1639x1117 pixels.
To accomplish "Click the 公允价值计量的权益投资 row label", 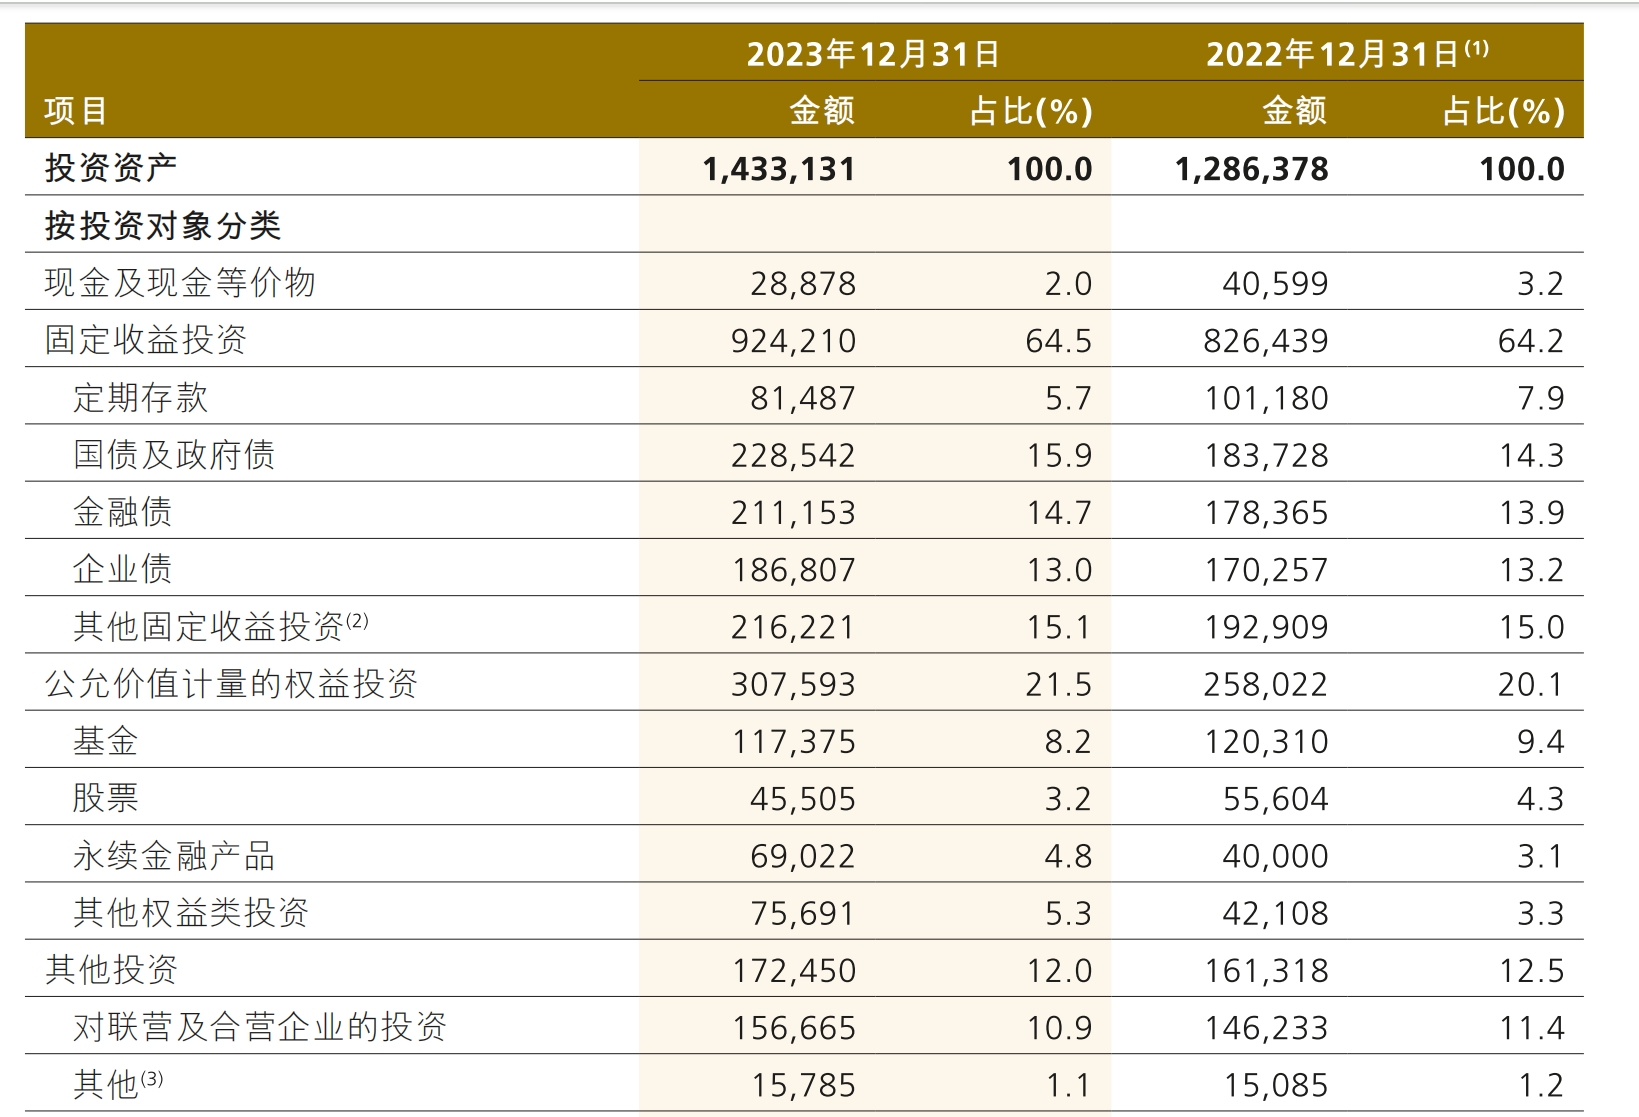I will 231,684.
